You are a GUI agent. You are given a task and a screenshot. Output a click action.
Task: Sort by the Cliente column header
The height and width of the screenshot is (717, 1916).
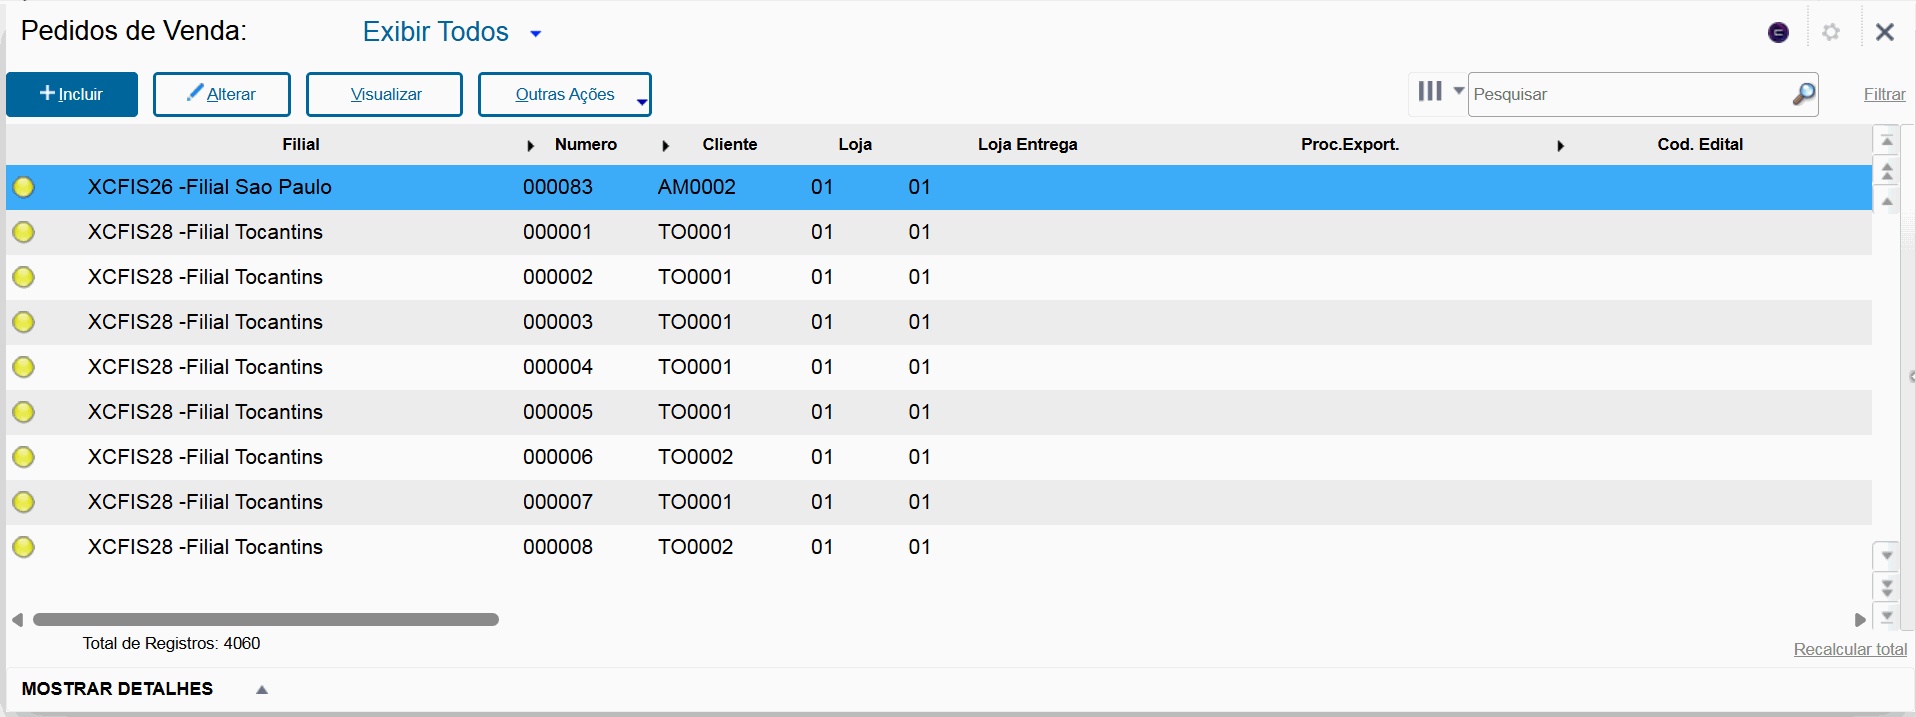point(730,144)
